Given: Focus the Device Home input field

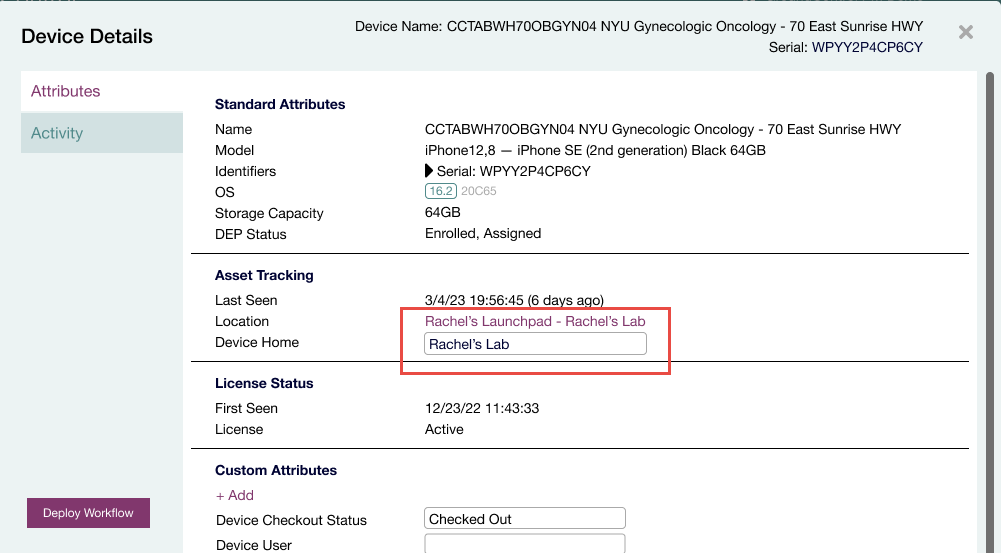Looking at the screenshot, I should point(535,344).
